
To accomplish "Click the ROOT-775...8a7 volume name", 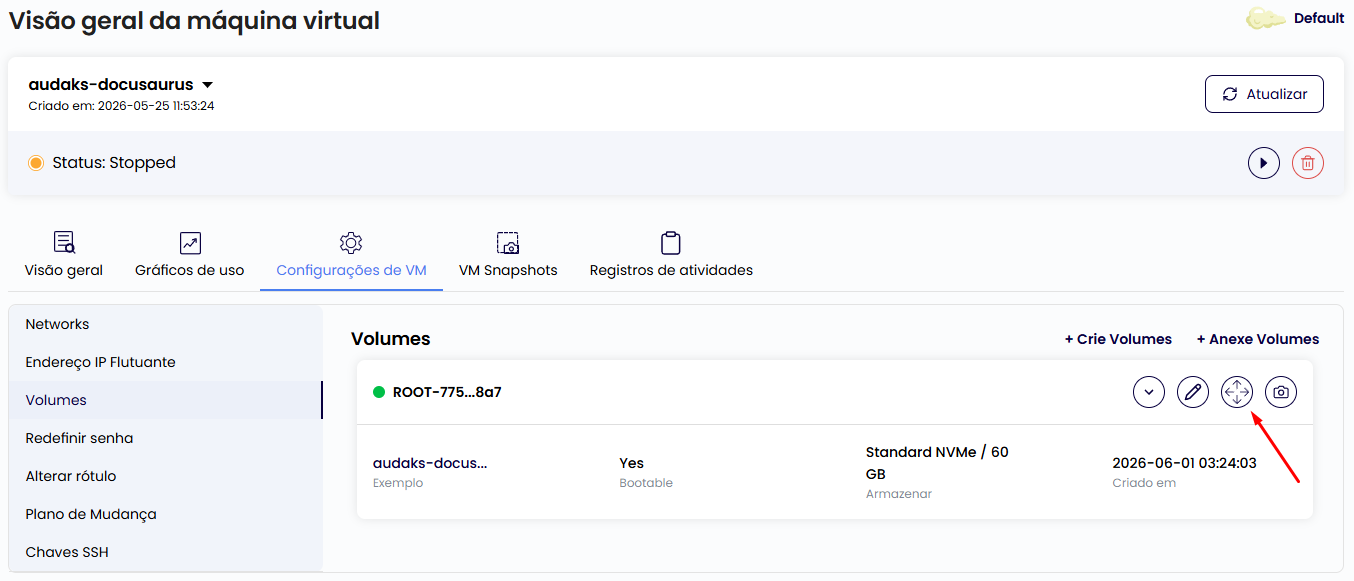I will pos(447,392).
